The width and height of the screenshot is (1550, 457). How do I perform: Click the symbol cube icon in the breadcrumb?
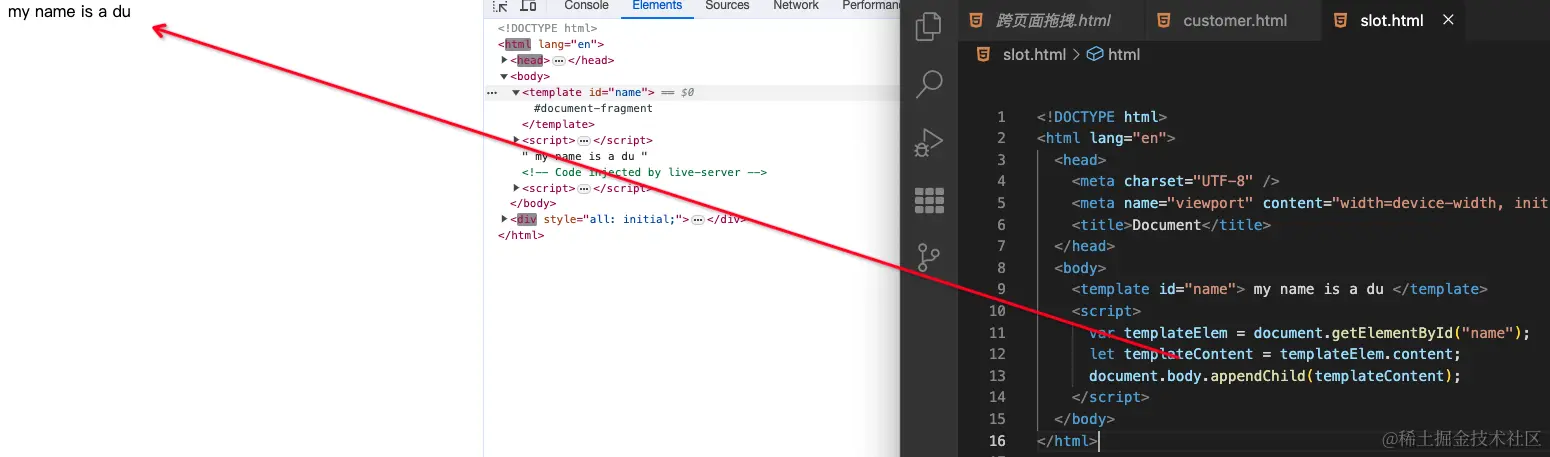tap(1094, 54)
